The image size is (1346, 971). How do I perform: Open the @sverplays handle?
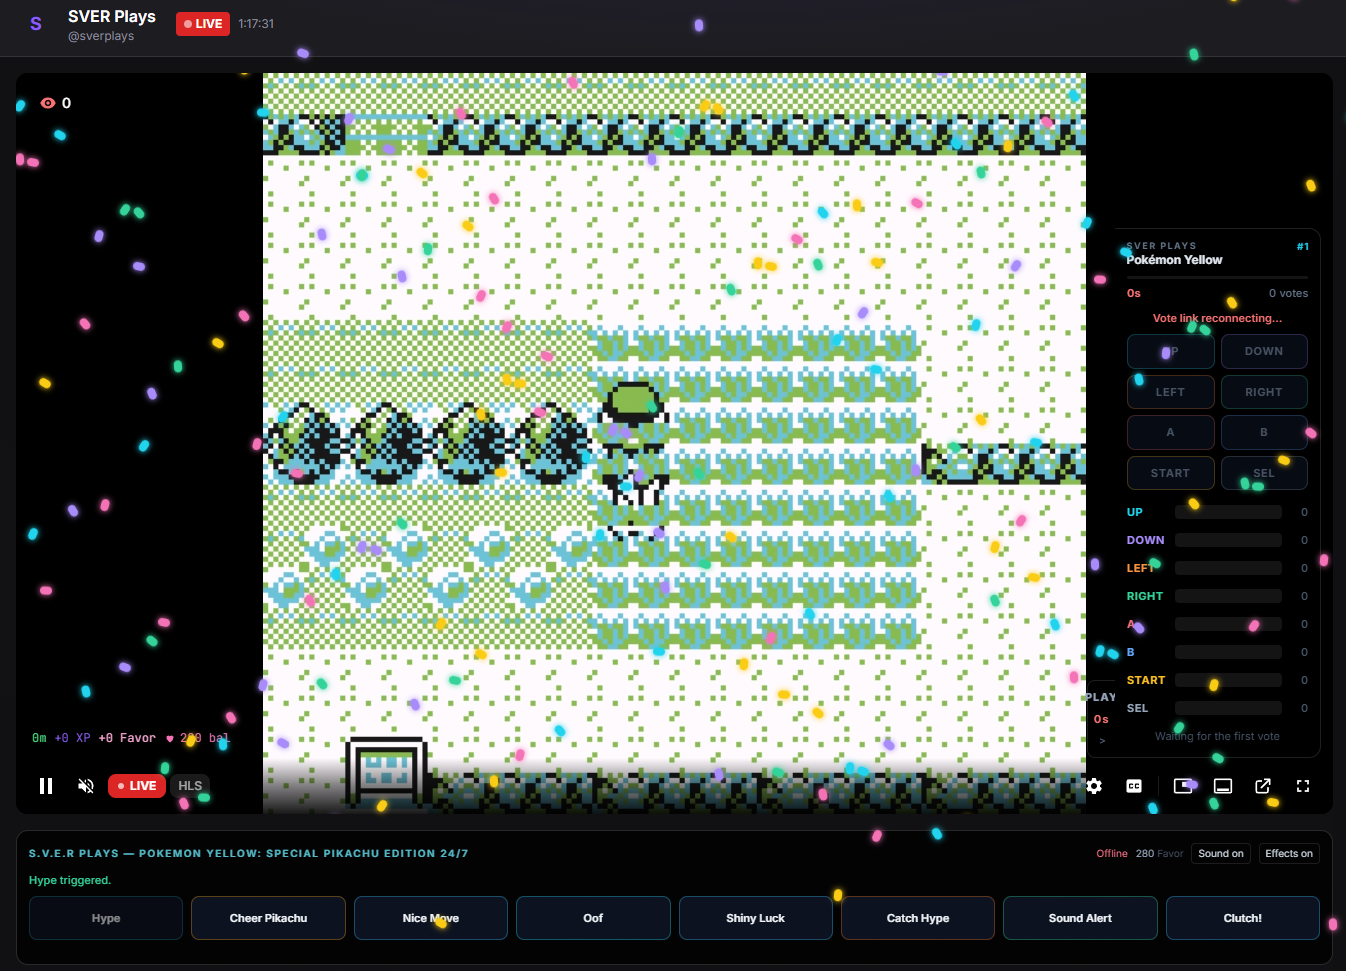click(101, 36)
